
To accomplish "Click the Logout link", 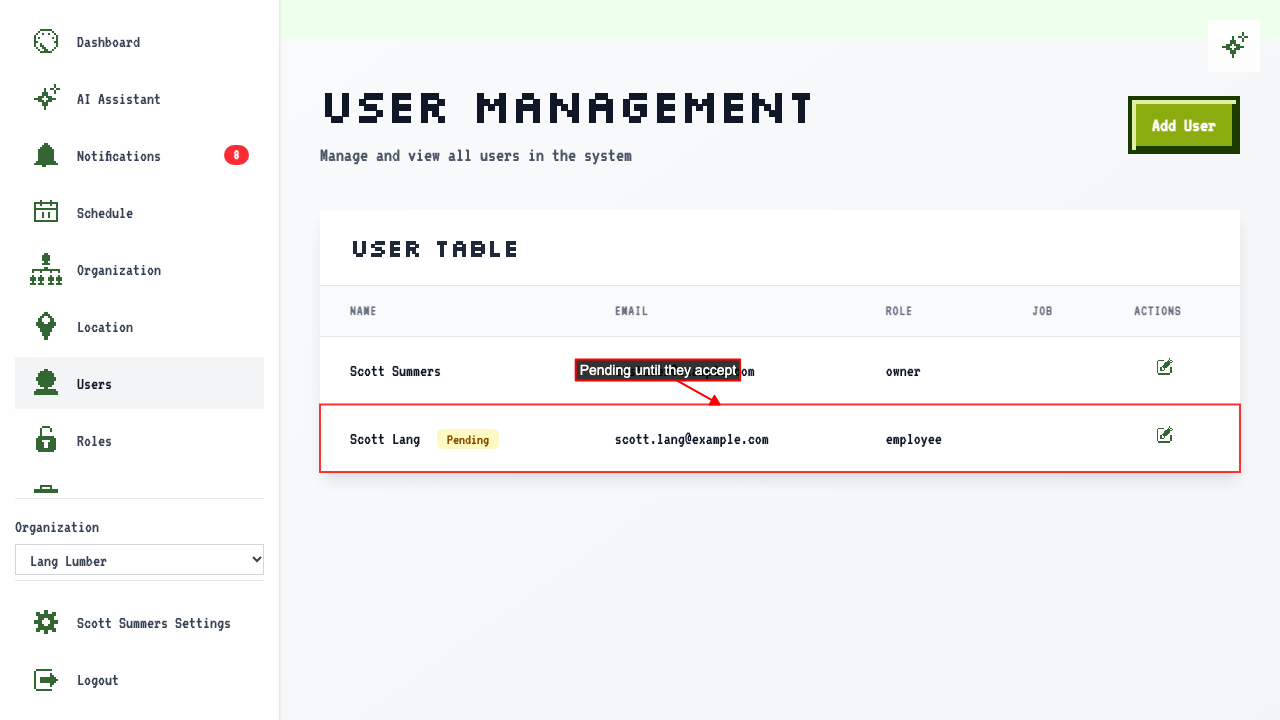I will point(139,680).
